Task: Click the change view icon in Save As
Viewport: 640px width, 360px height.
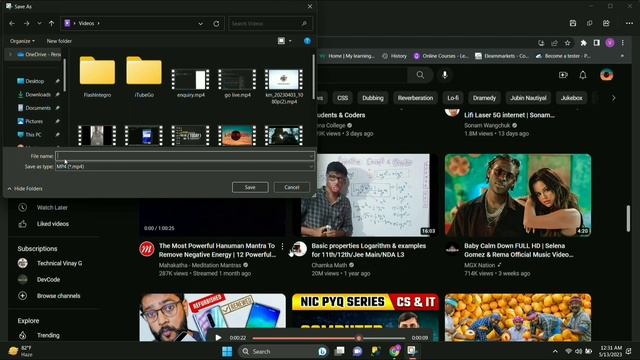Action: pyautogui.click(x=281, y=41)
